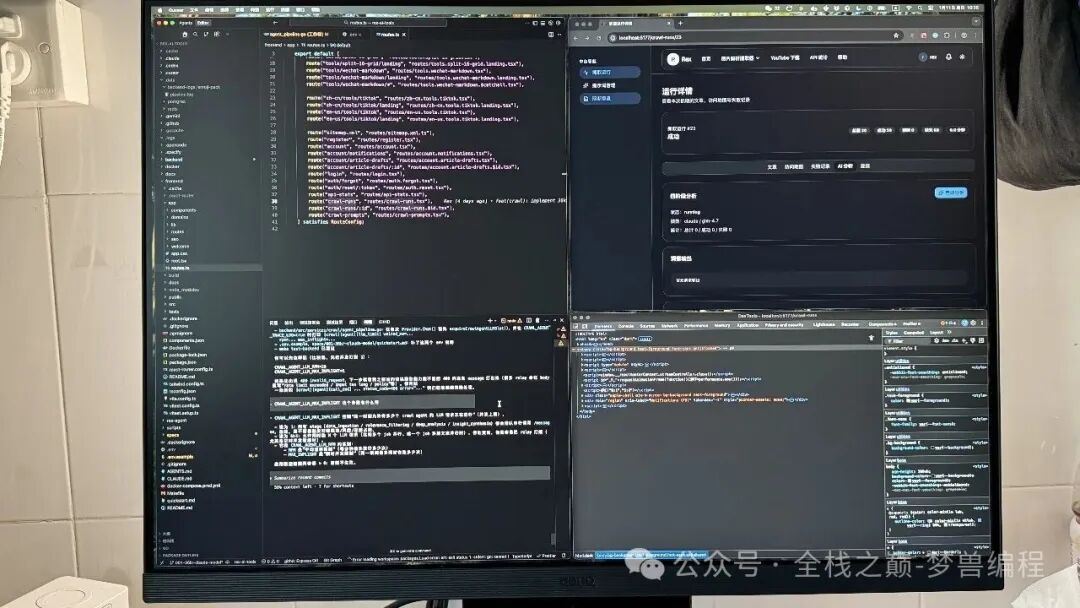Select the AI 分析 tab on run detail page
Viewport: 1080px width, 608px height.
[x=844, y=166]
